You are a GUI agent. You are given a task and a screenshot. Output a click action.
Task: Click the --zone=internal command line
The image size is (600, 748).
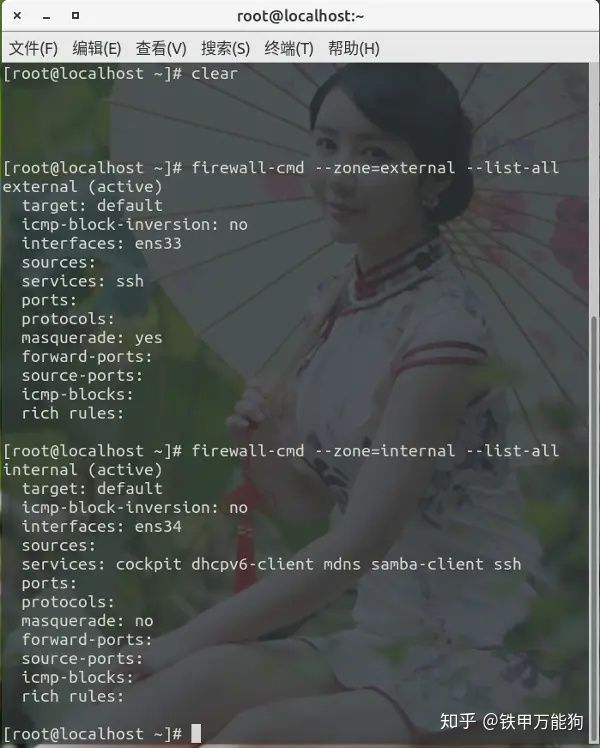pos(280,451)
